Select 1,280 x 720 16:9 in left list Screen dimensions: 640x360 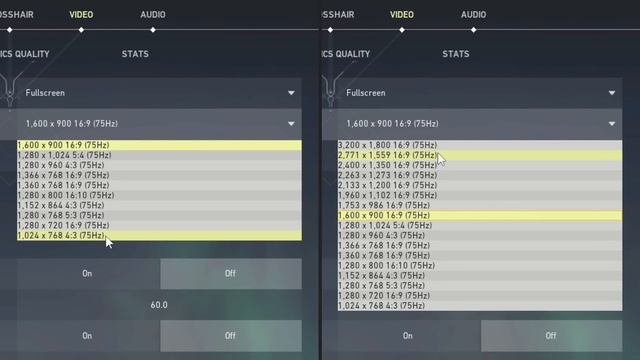click(159, 225)
